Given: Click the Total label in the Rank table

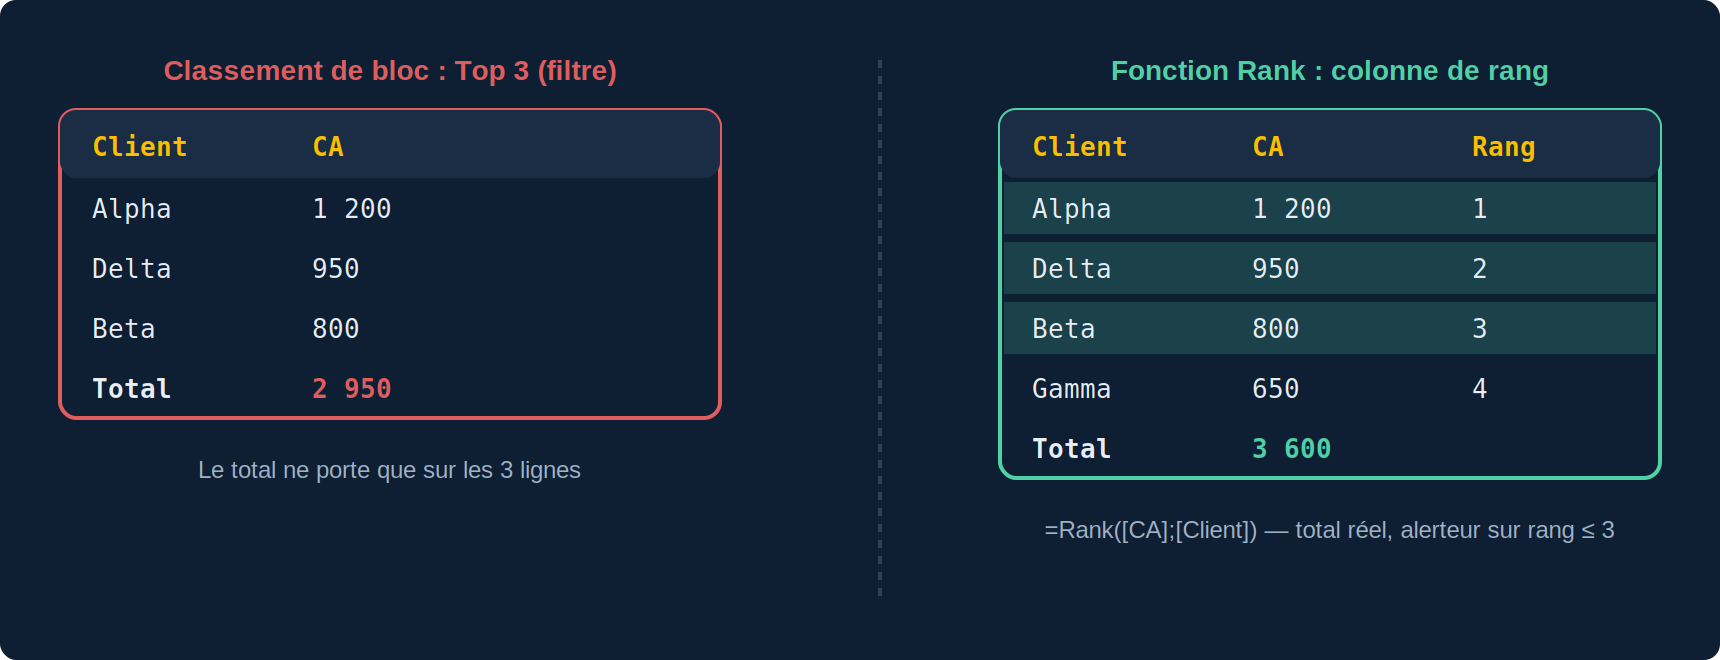Looking at the screenshot, I should tap(1072, 449).
